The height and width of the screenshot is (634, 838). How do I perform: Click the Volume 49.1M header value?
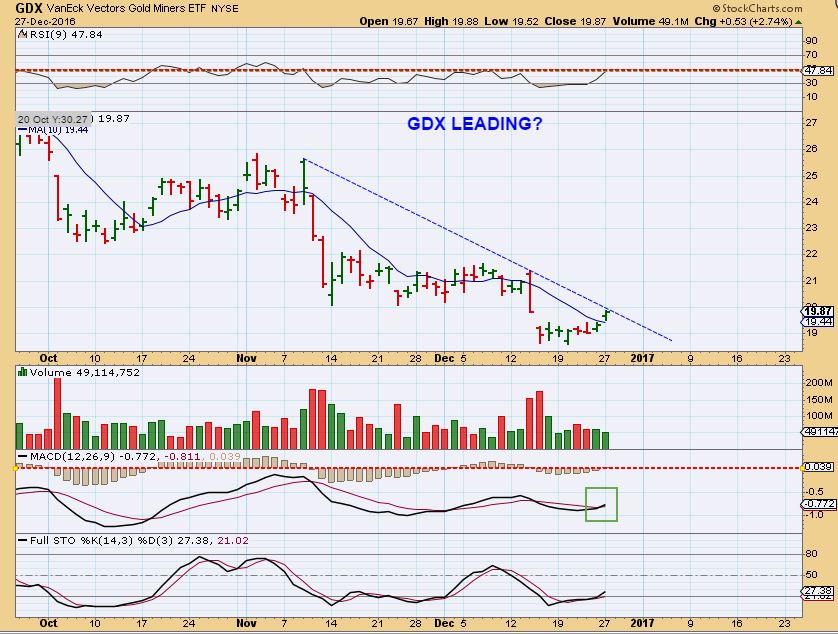(x=650, y=21)
